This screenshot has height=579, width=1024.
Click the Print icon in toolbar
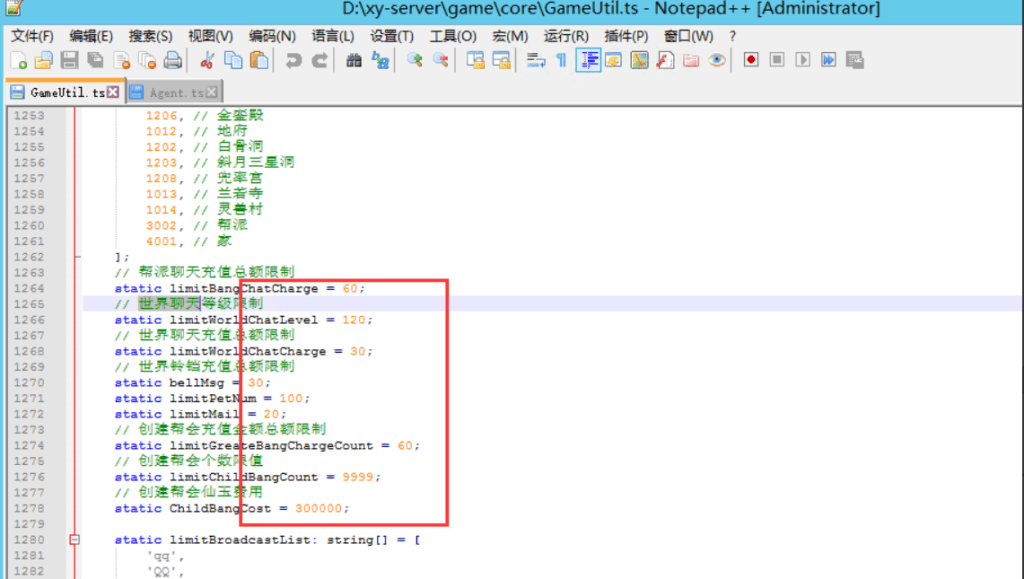click(173, 60)
